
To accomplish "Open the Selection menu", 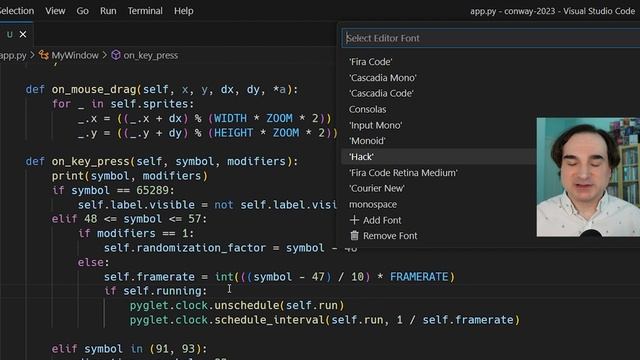I will point(16,11).
